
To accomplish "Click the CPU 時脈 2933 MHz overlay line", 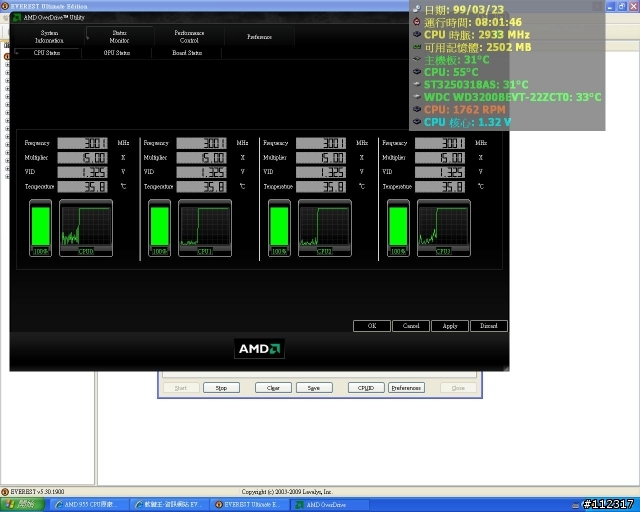I will [x=477, y=35].
